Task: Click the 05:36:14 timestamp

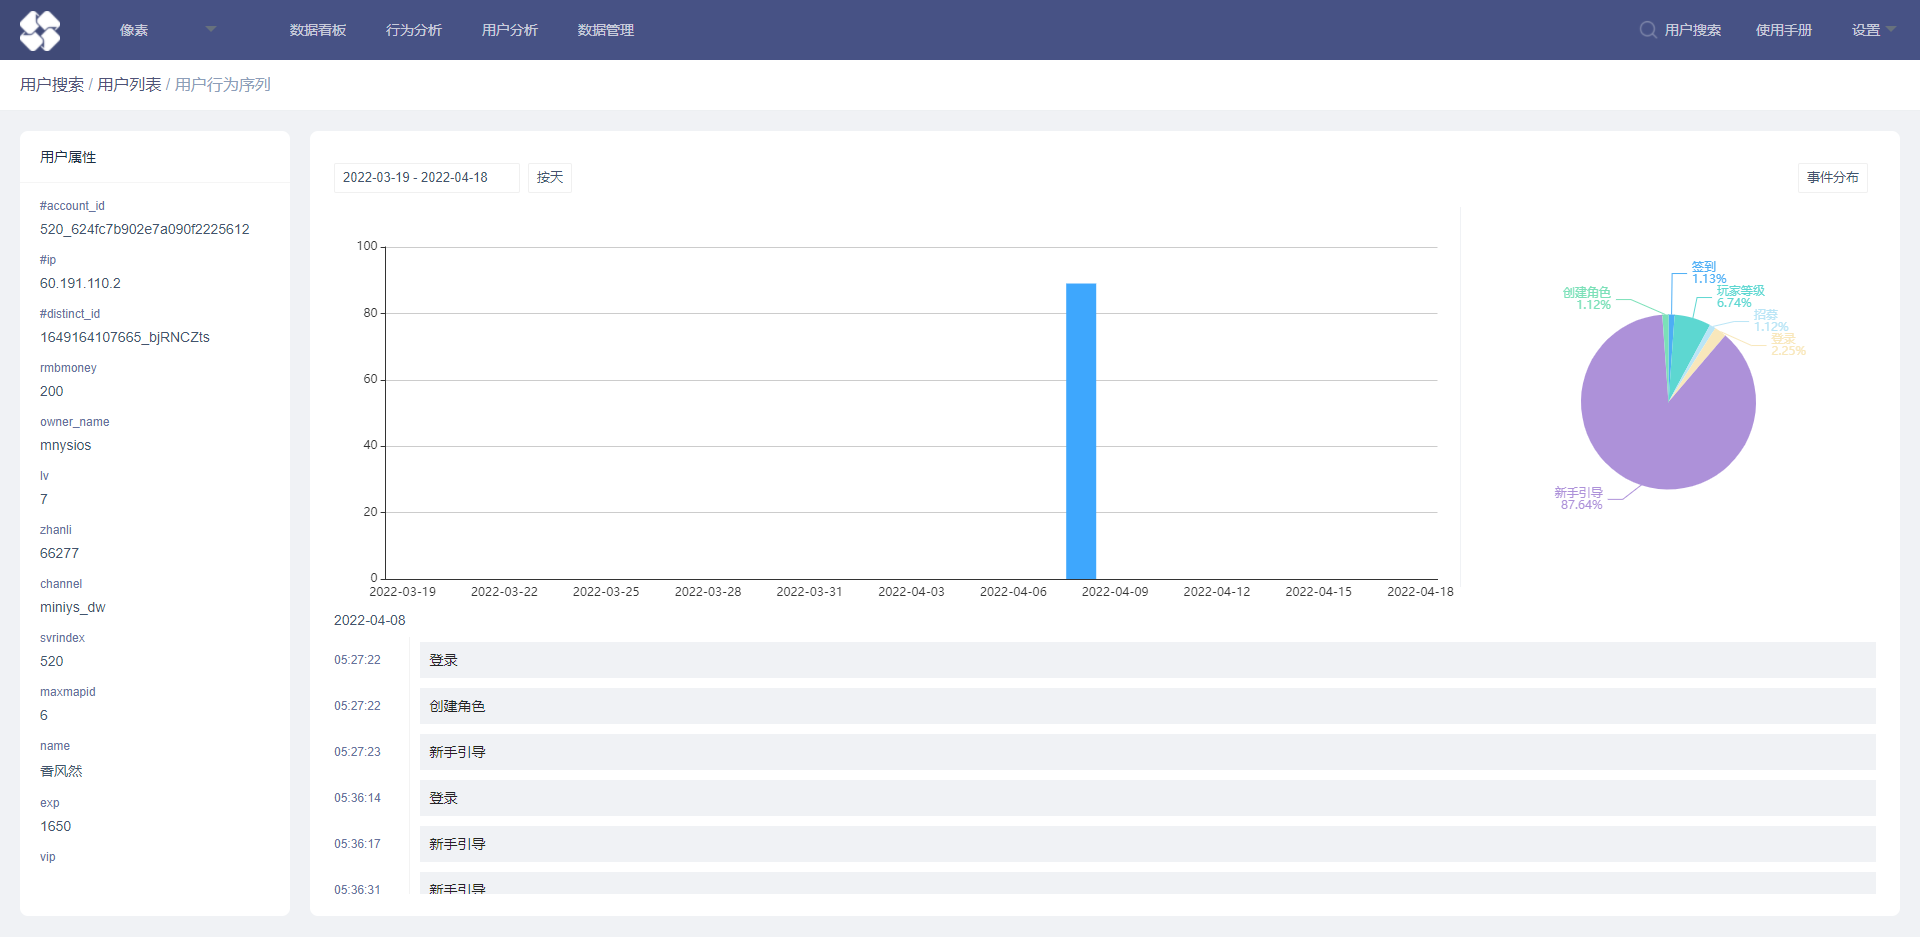Action: [357, 798]
